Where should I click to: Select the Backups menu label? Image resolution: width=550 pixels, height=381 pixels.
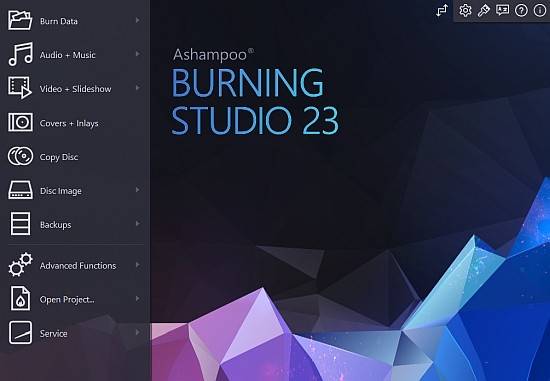pos(55,225)
